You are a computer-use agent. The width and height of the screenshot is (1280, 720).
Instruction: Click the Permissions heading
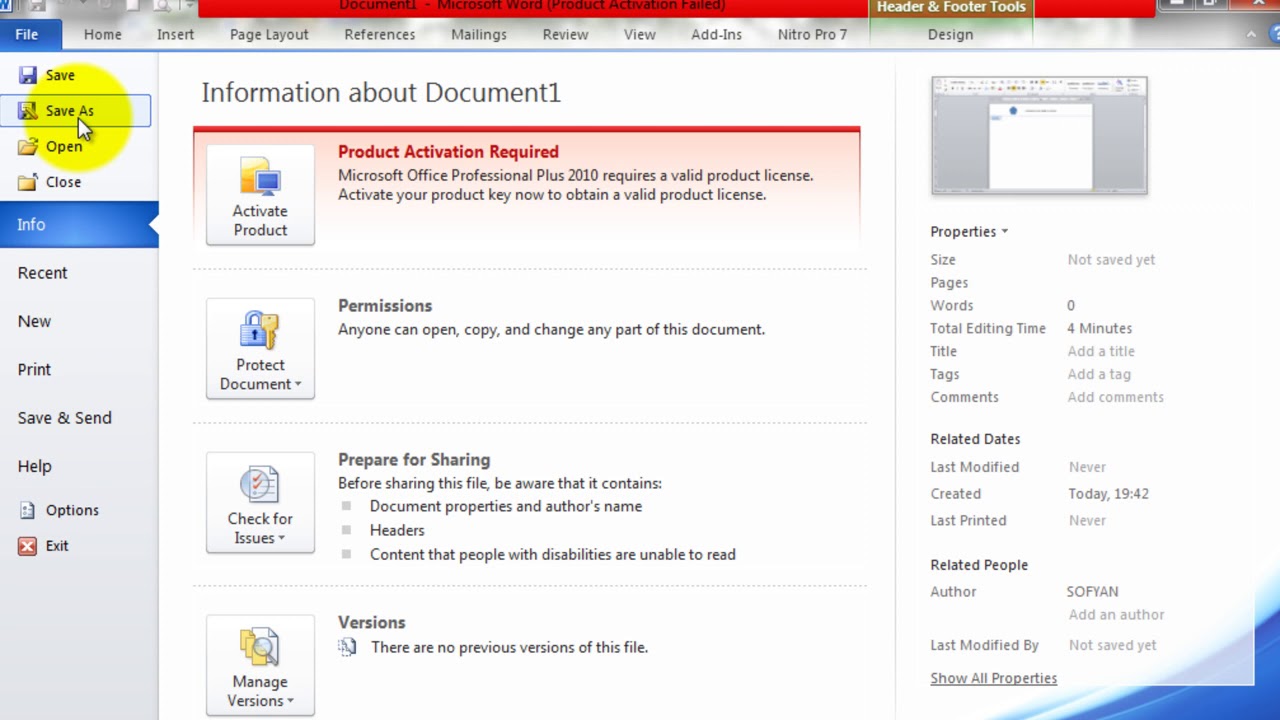point(385,306)
